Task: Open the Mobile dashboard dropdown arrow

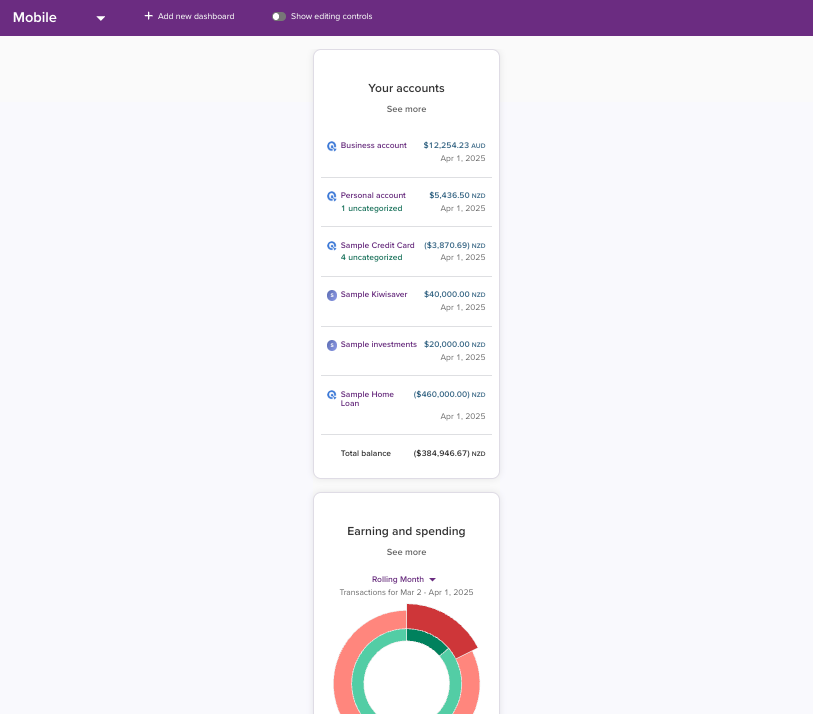Action: pos(101,18)
